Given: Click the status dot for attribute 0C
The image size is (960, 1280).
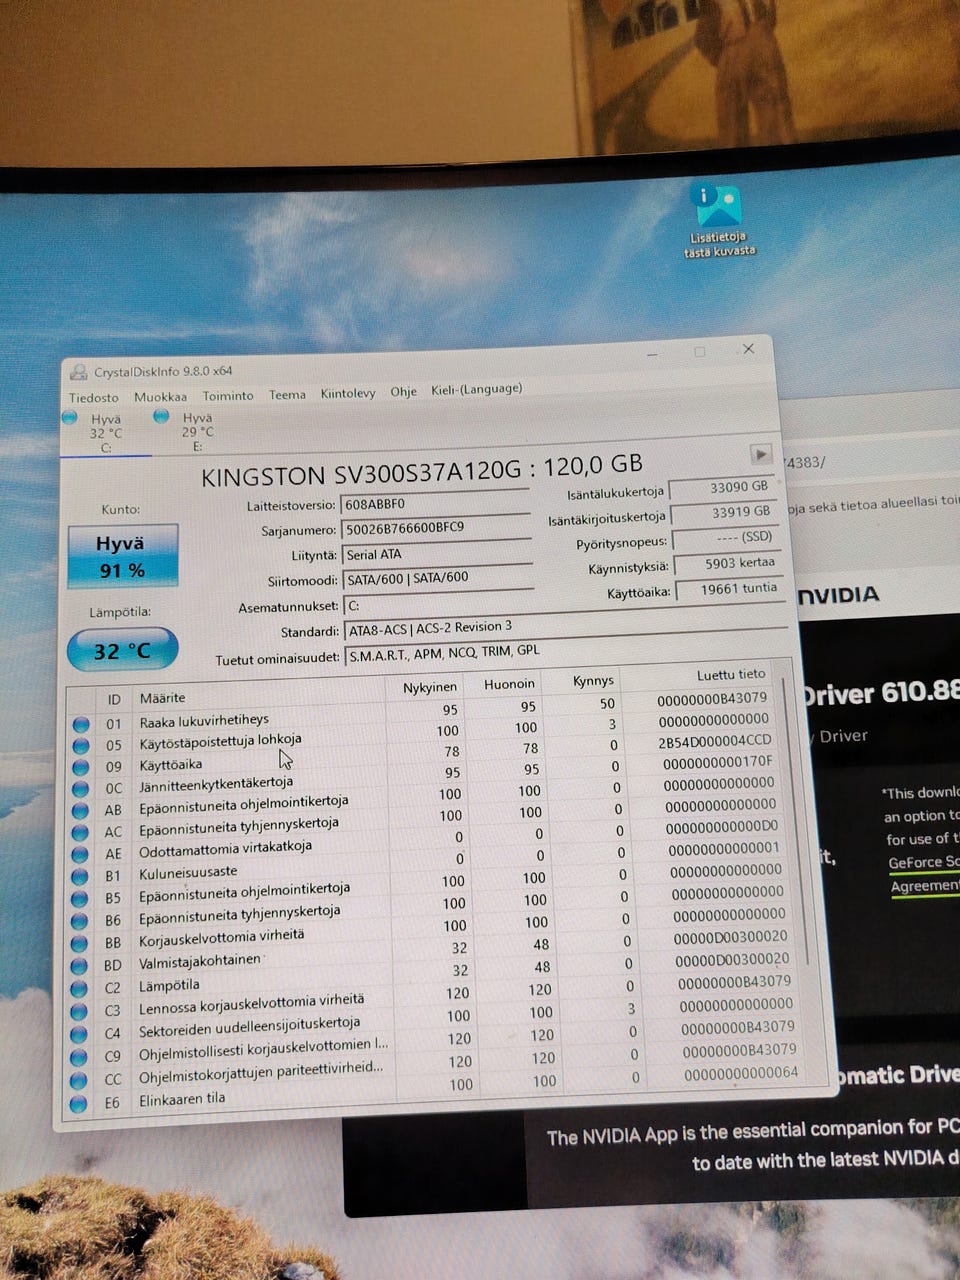Looking at the screenshot, I should [x=80, y=789].
